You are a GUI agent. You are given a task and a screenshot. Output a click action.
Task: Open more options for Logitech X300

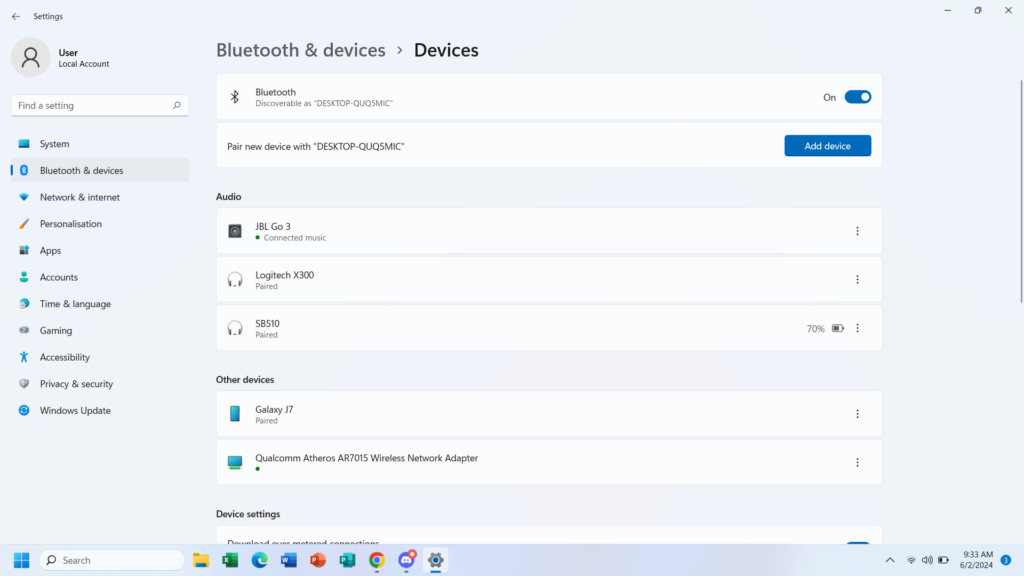tap(857, 280)
